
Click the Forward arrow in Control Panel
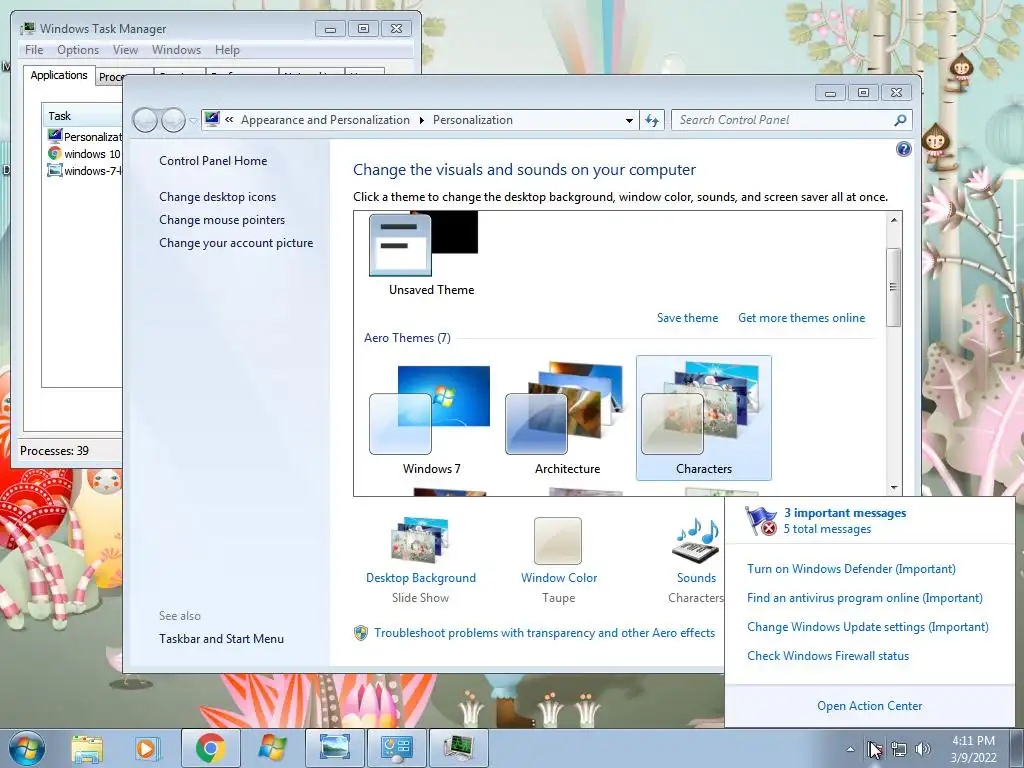[173, 120]
